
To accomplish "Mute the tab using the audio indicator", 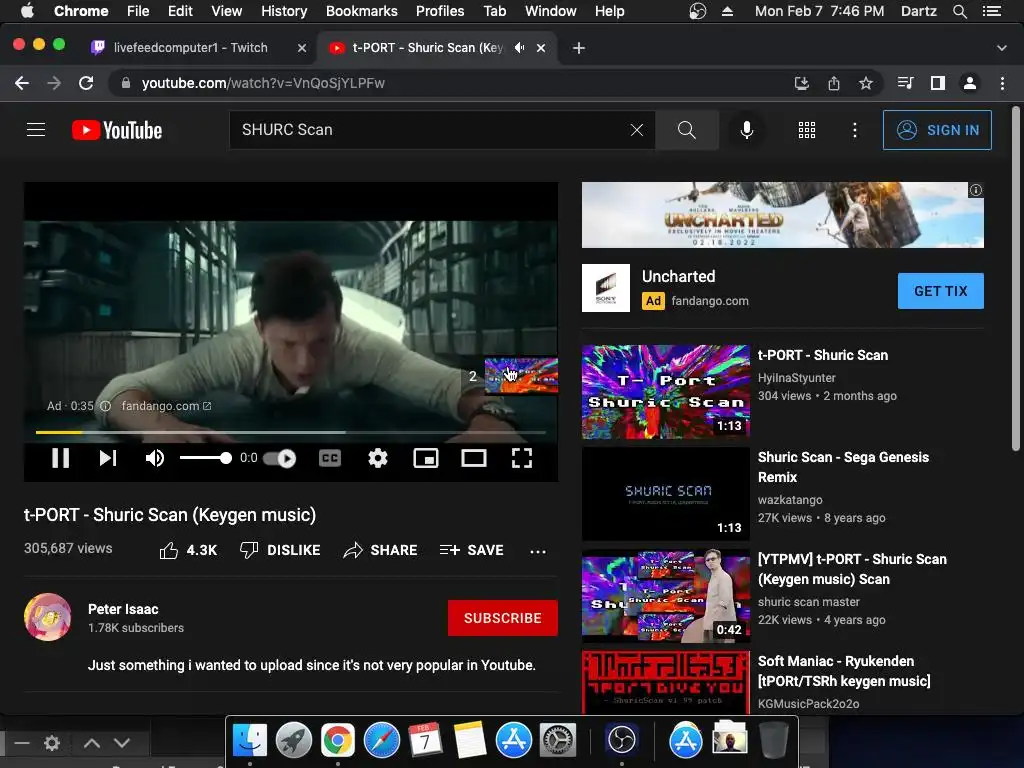I will (519, 48).
